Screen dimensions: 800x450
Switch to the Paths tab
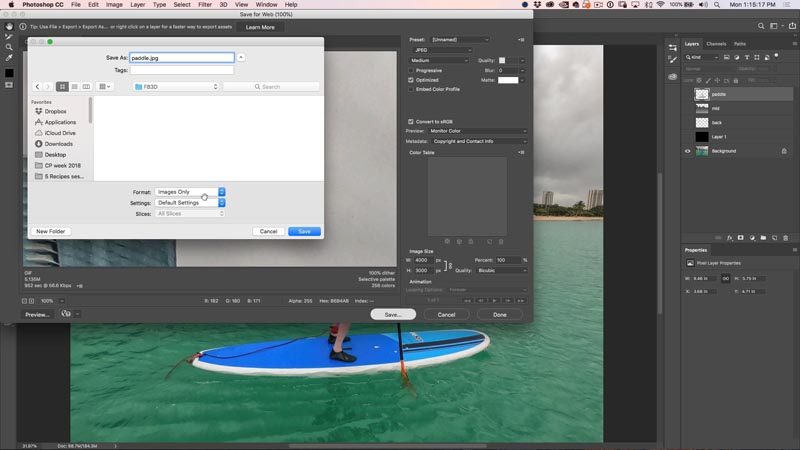pyautogui.click(x=740, y=44)
